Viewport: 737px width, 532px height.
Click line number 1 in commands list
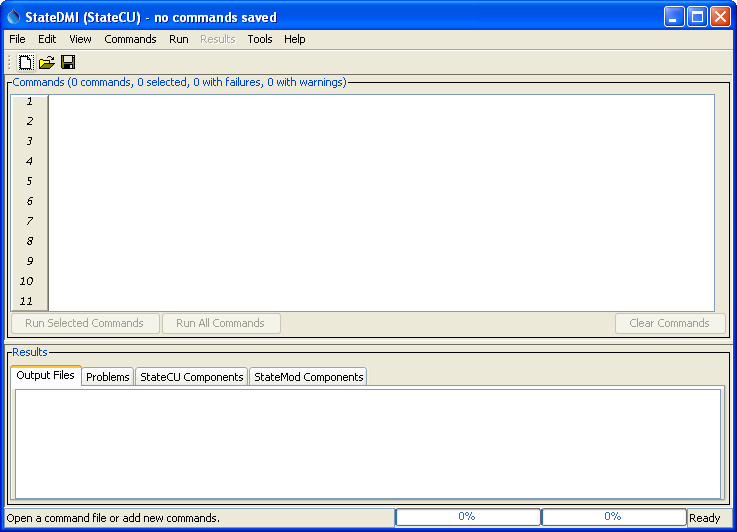click(30, 102)
